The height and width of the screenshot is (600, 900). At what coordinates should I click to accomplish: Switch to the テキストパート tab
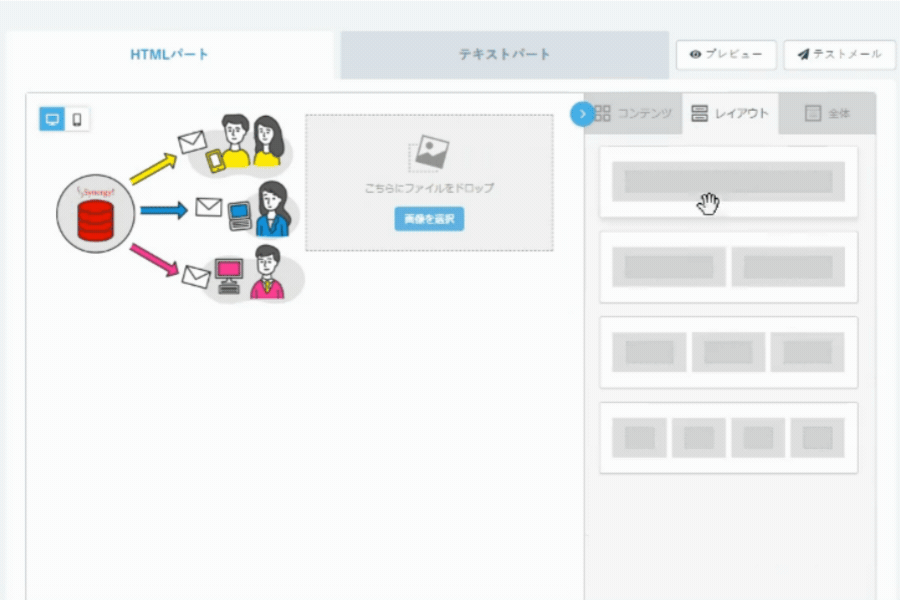click(x=504, y=55)
